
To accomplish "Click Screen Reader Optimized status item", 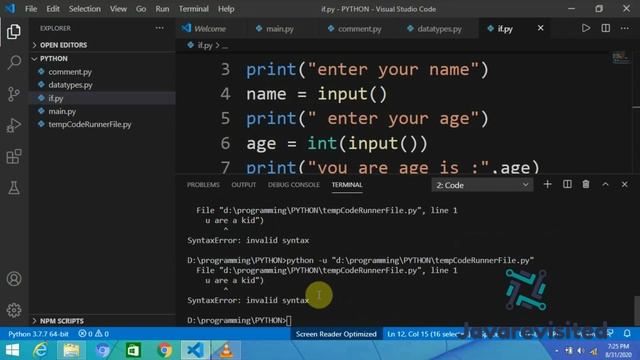I will pyautogui.click(x=336, y=334).
